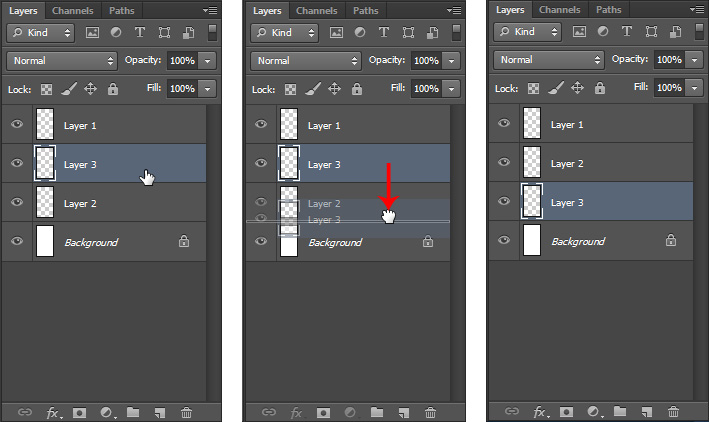The image size is (709, 422).
Task: Open the Paths tab in the right panel
Action: (608, 10)
